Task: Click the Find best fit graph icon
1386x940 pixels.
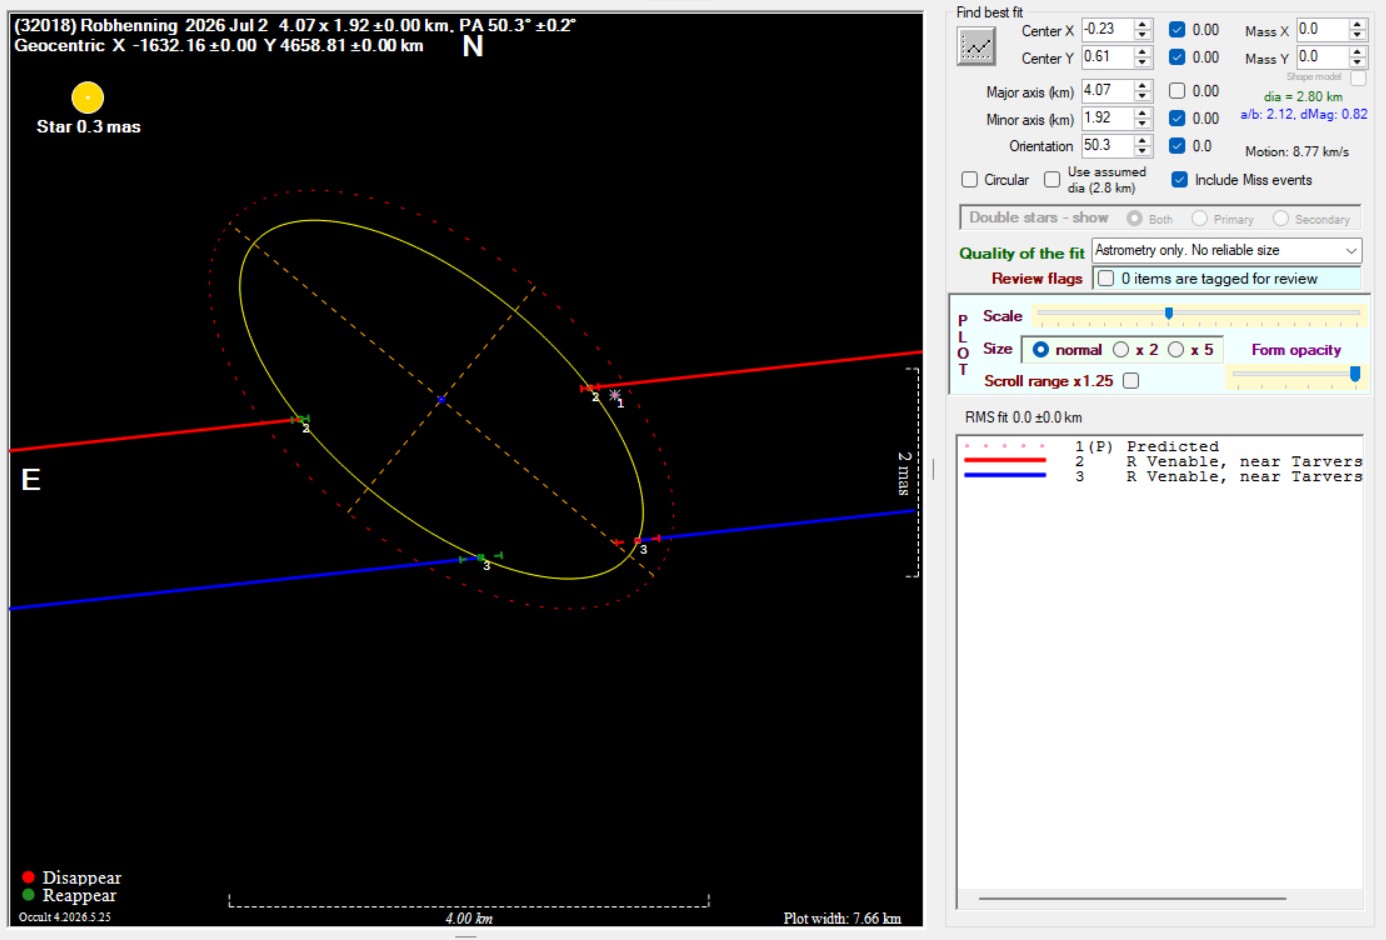Action: click(x=976, y=47)
